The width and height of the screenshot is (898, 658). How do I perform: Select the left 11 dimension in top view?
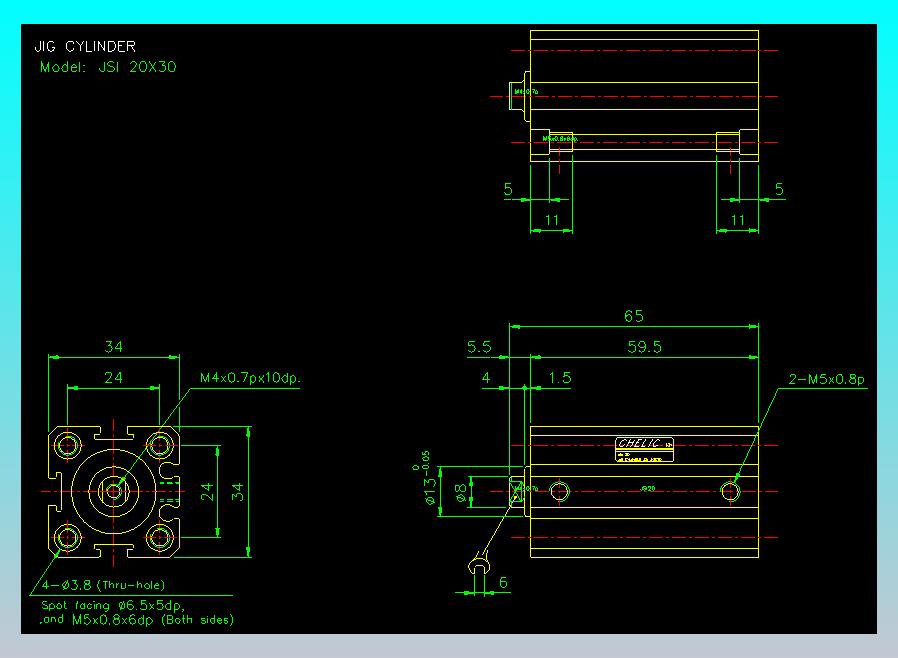point(551,219)
